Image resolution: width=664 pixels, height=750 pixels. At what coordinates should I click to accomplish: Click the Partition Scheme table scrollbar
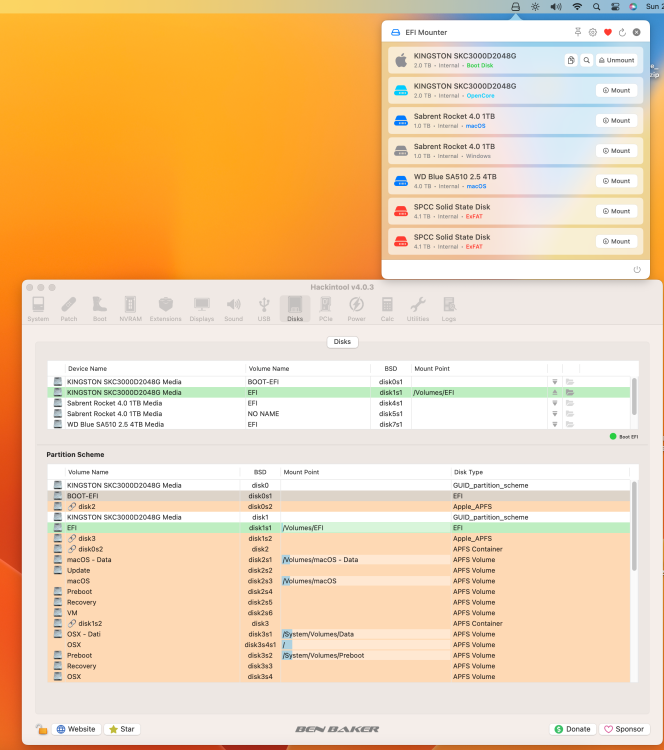[634, 526]
